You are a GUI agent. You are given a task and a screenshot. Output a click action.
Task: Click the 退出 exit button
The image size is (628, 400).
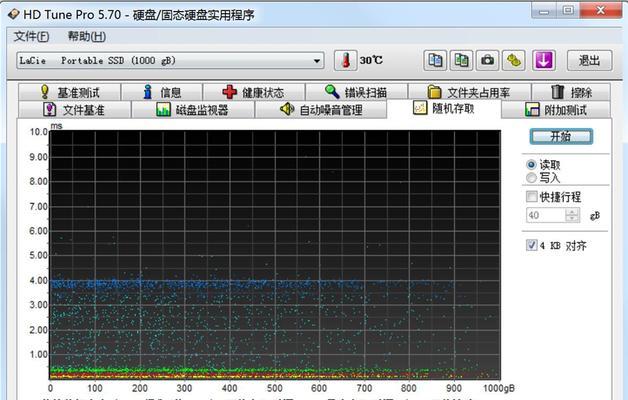pos(589,60)
